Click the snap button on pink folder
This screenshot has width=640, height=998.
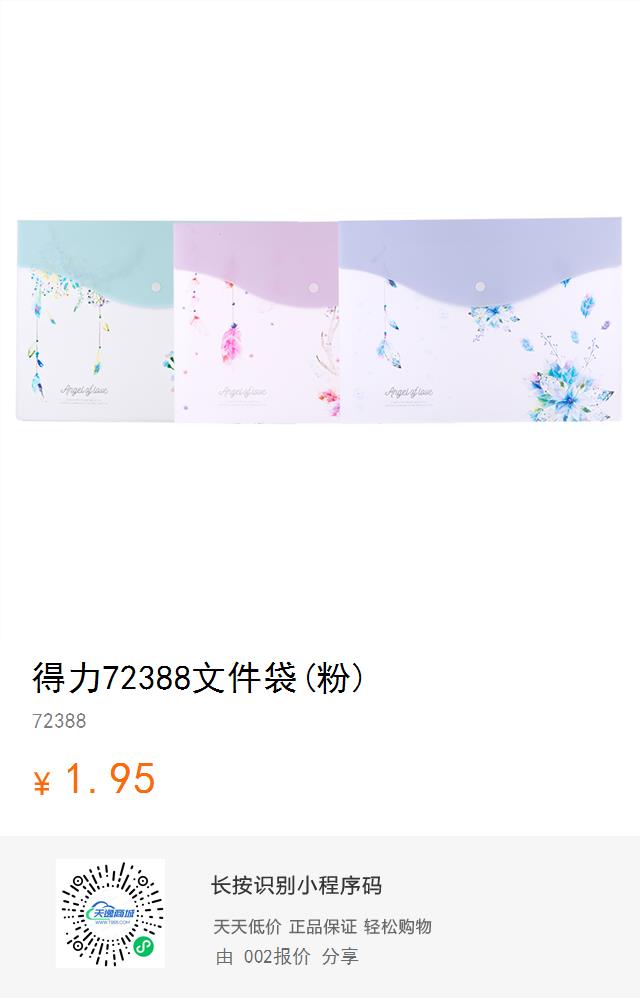pyautogui.click(x=313, y=288)
